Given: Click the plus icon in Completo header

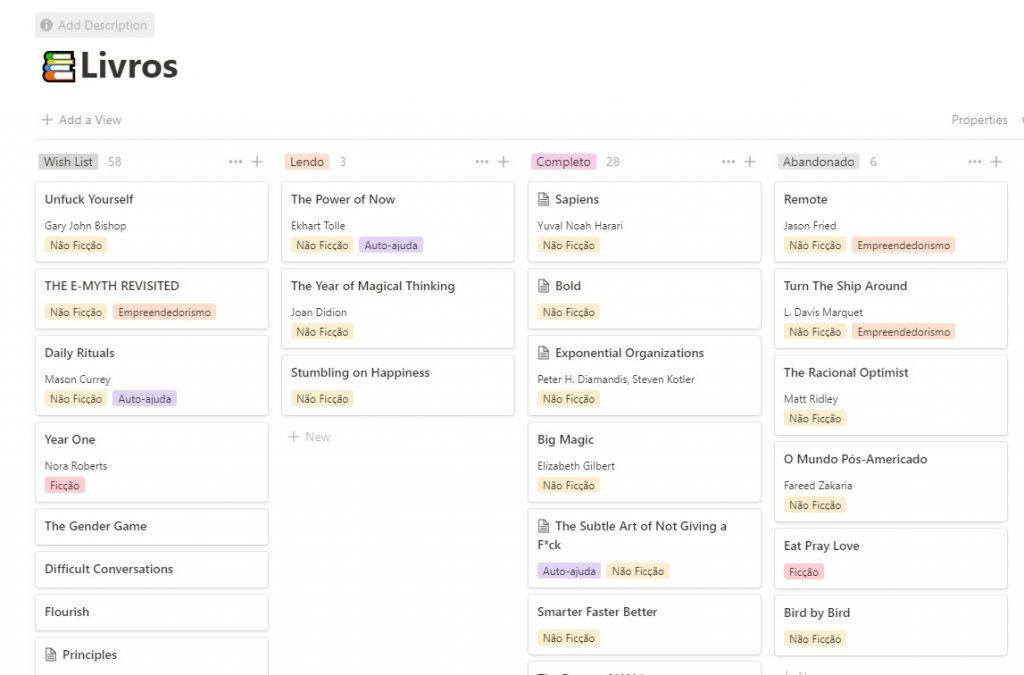Looking at the screenshot, I should tap(750, 162).
